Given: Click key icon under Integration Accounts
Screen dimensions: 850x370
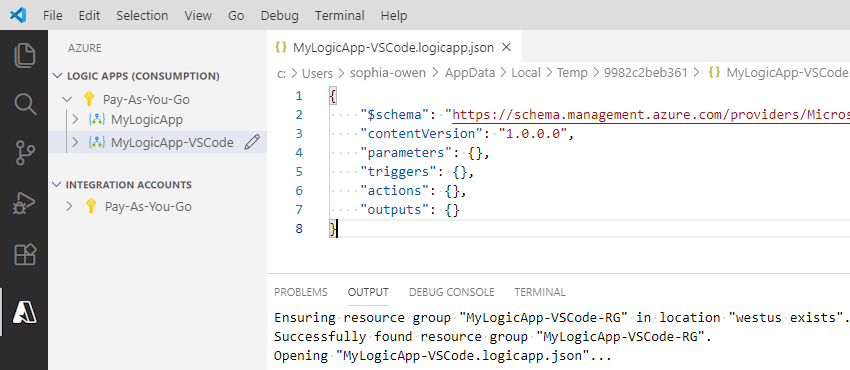Looking at the screenshot, I should pos(91,206).
